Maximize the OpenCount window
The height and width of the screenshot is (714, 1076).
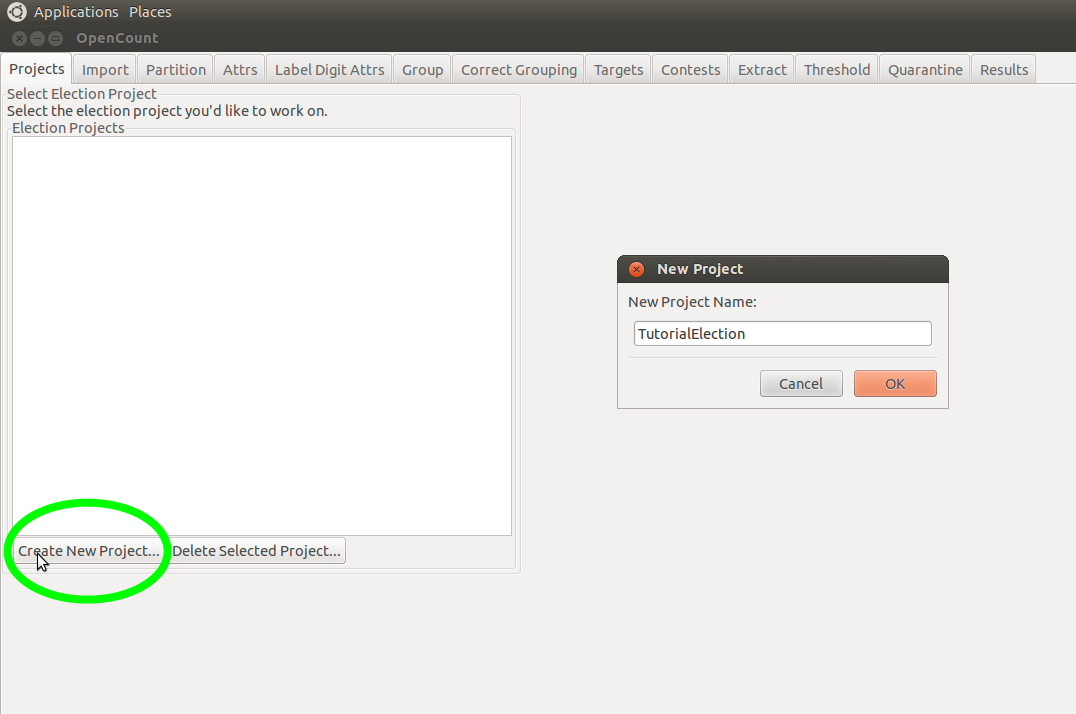click(56, 38)
